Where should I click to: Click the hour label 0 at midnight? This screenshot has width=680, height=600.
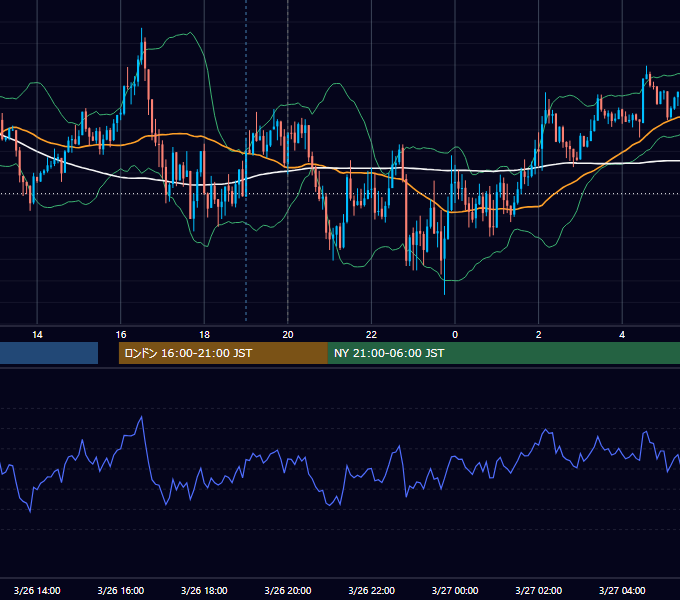click(455, 335)
